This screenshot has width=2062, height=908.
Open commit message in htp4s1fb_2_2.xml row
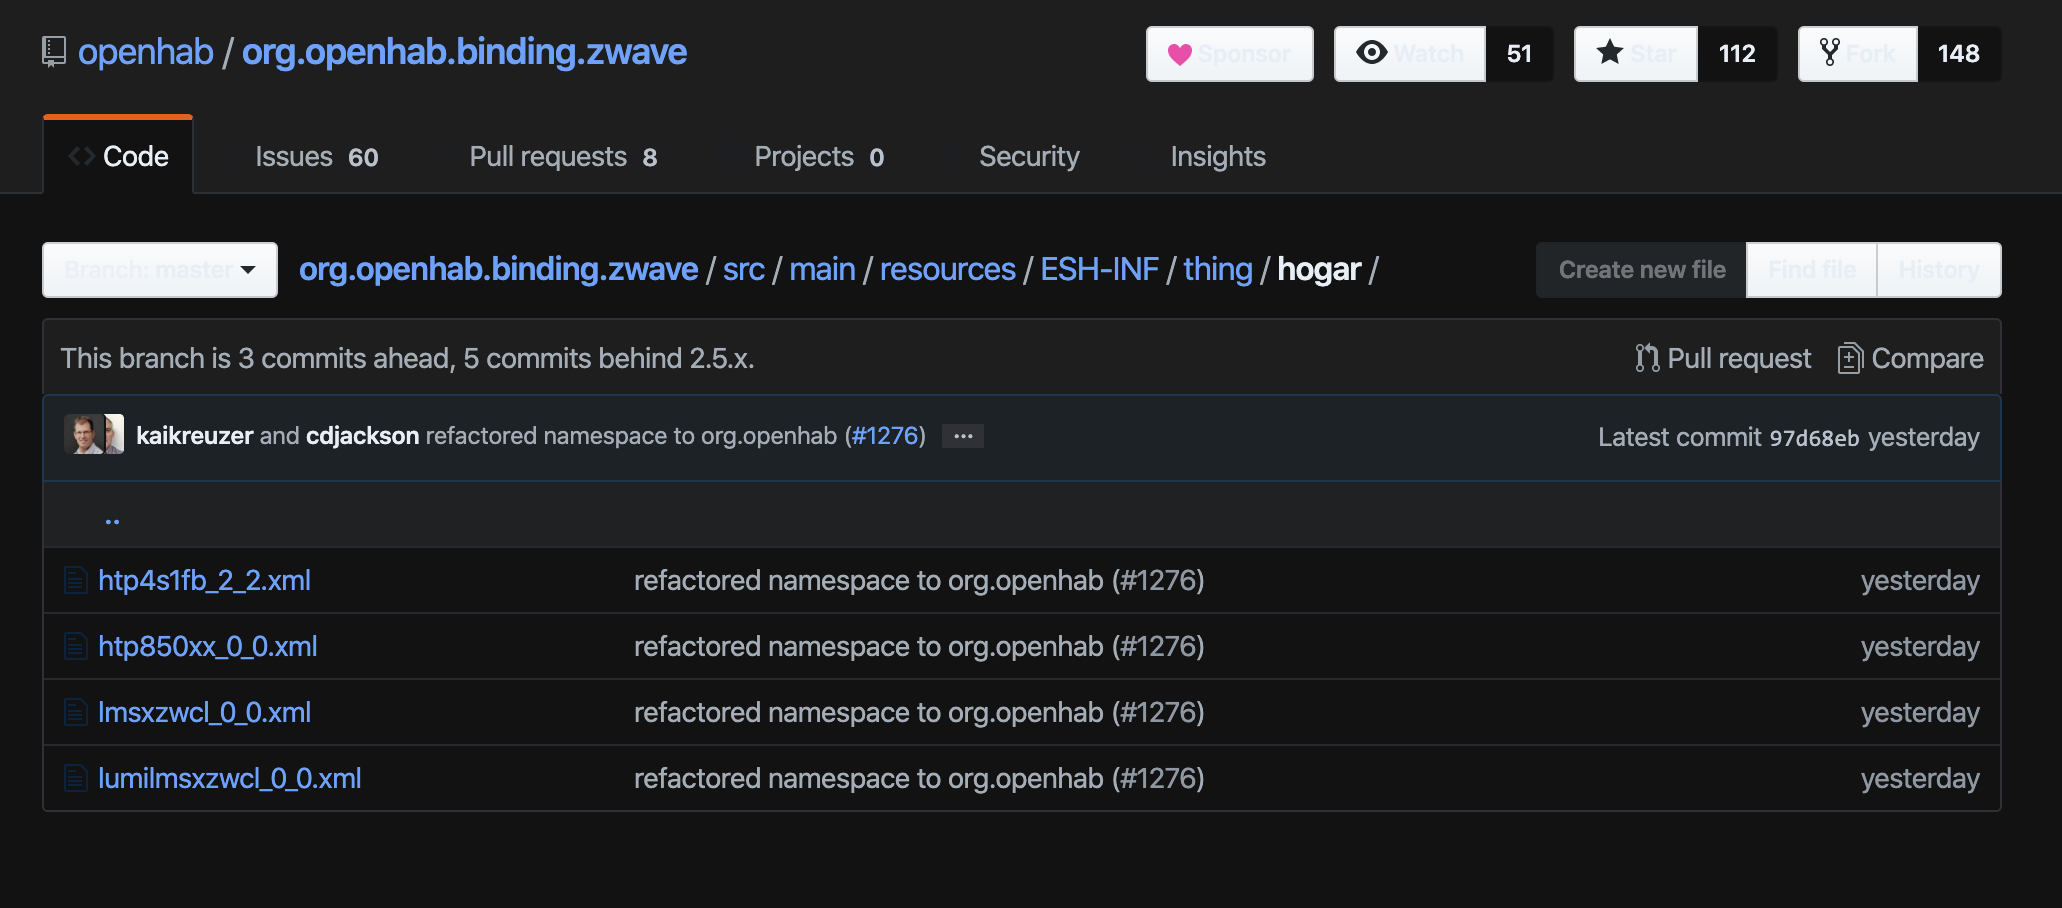point(919,580)
